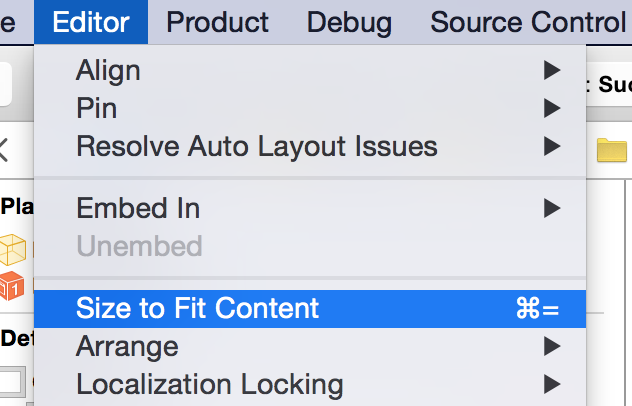This screenshot has width=632, height=406.
Task: Open the Product menu
Action: [x=217, y=22]
